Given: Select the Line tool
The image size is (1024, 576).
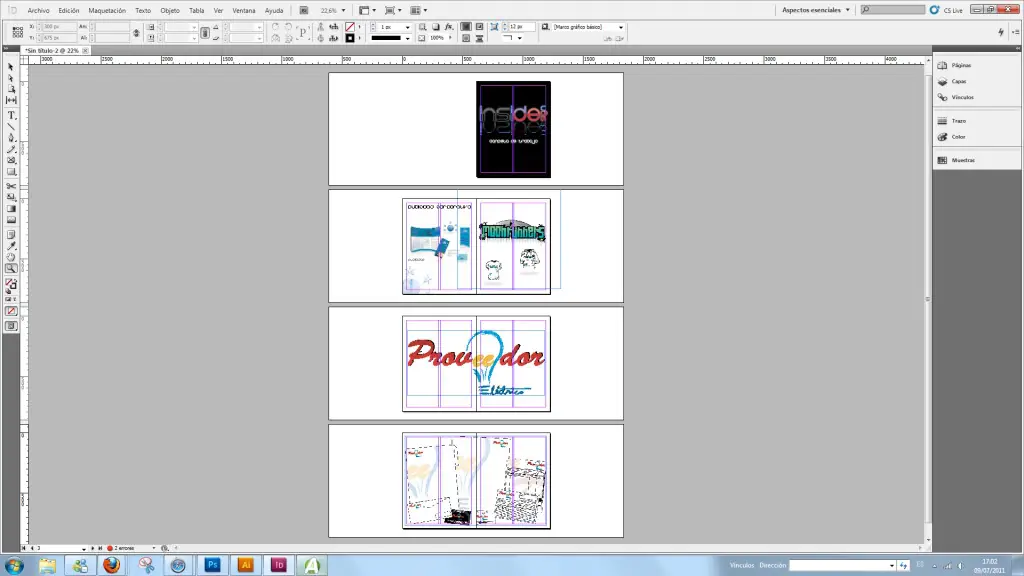Looking at the screenshot, I should tap(10, 127).
